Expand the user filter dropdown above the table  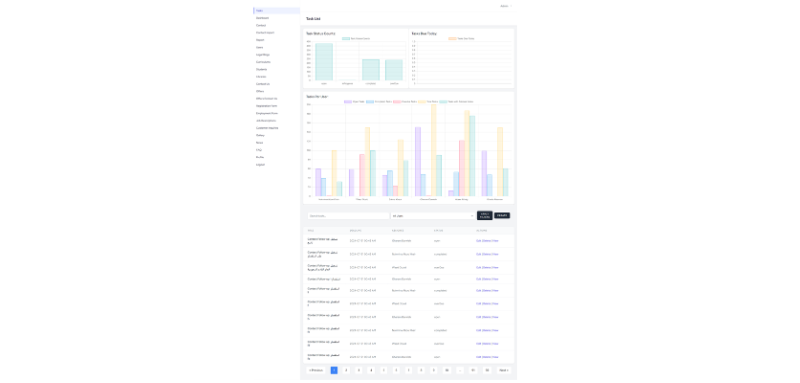433,216
